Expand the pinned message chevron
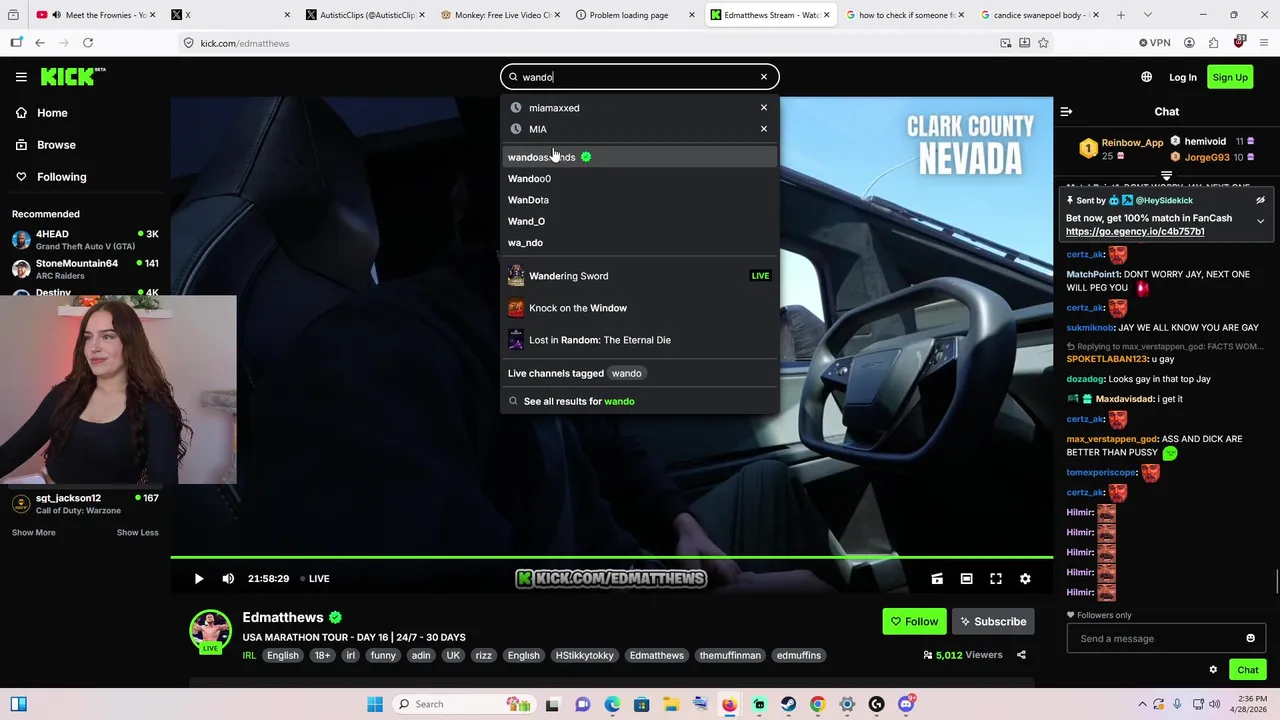Image resolution: width=1280 pixels, height=720 pixels. (1260, 220)
